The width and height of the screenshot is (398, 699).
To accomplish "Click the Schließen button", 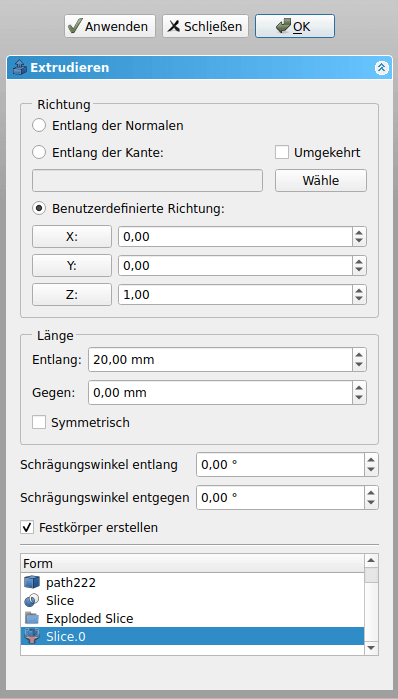I will click(205, 26).
